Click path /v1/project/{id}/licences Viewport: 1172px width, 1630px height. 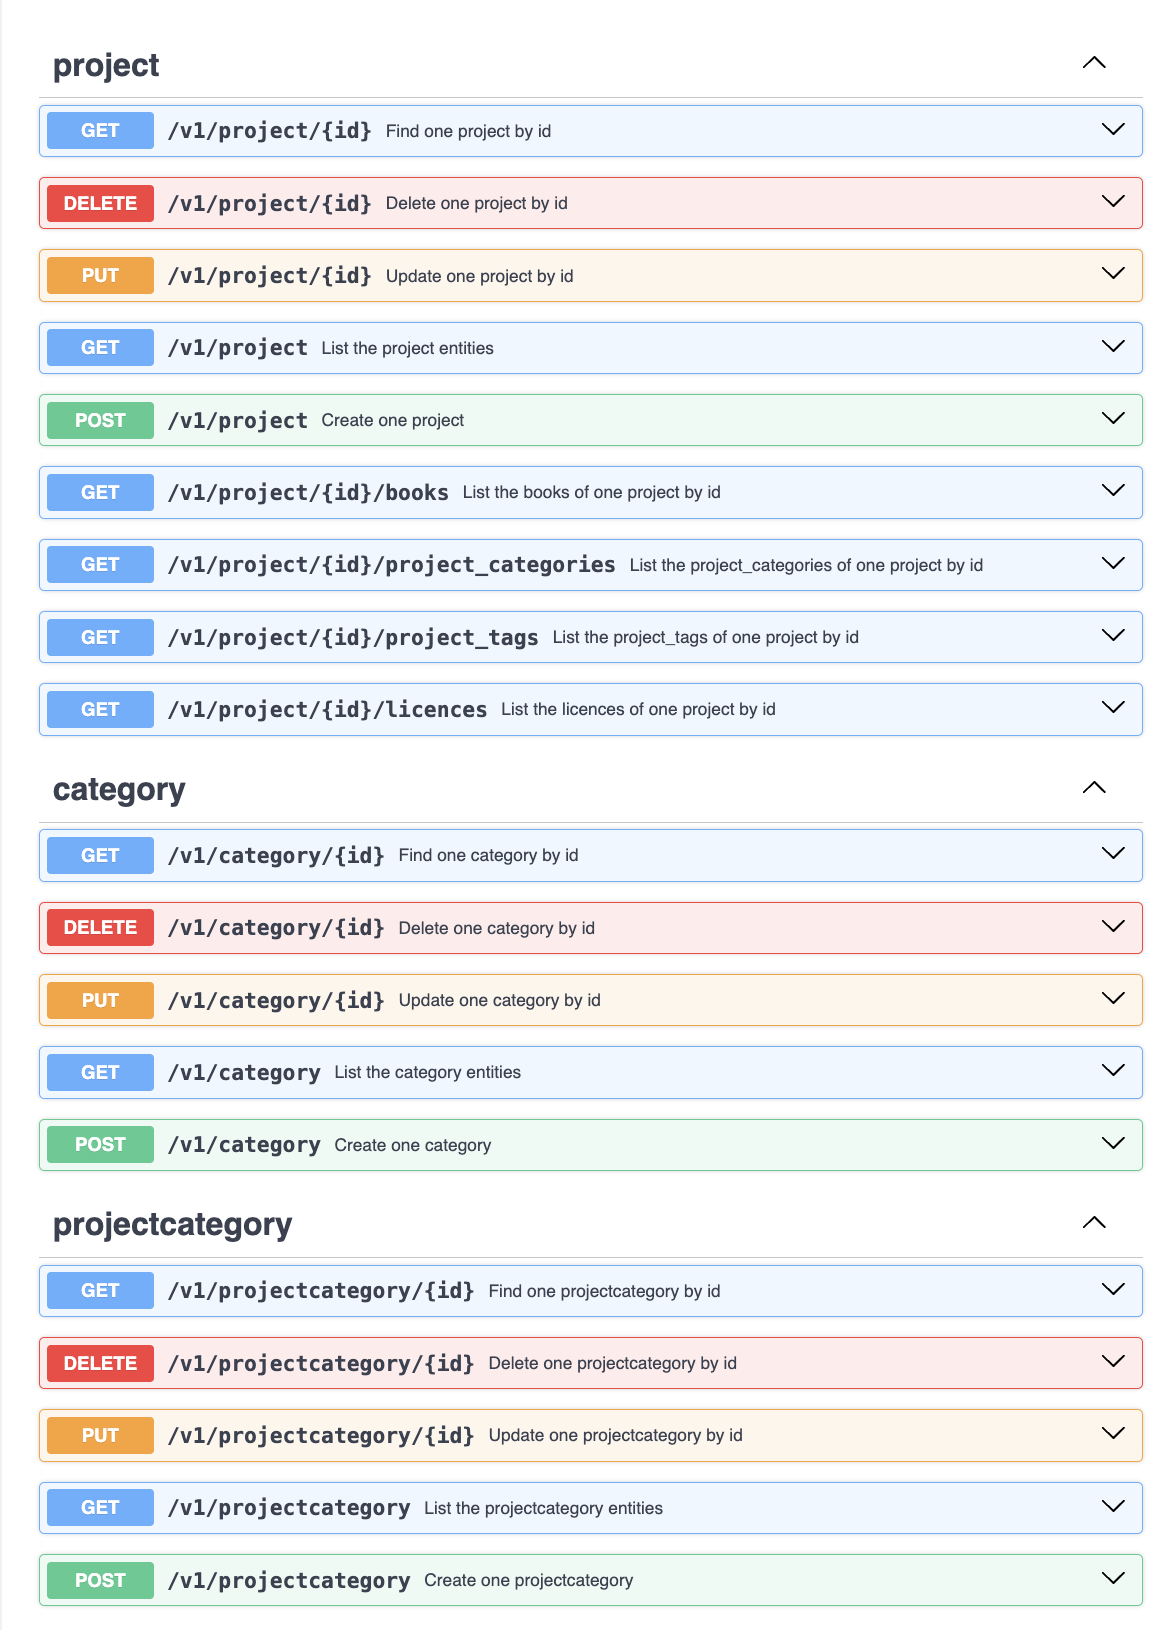327,709
